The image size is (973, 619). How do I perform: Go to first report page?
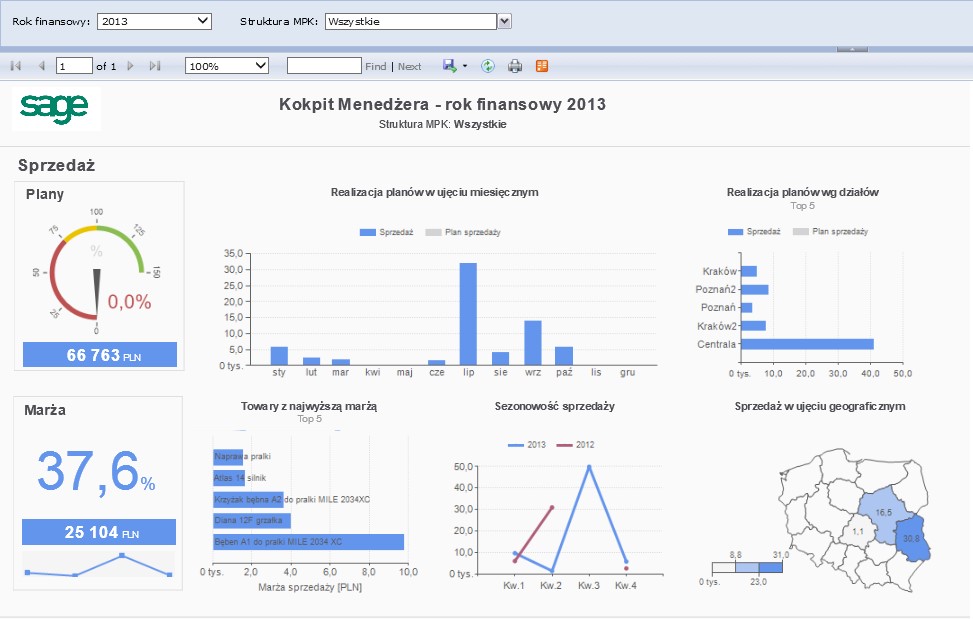coord(15,66)
